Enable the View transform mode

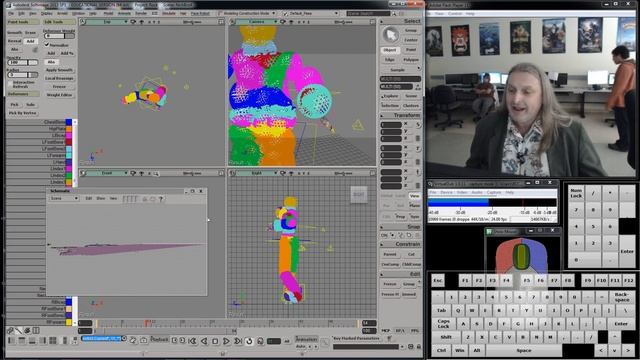[x=414, y=196]
